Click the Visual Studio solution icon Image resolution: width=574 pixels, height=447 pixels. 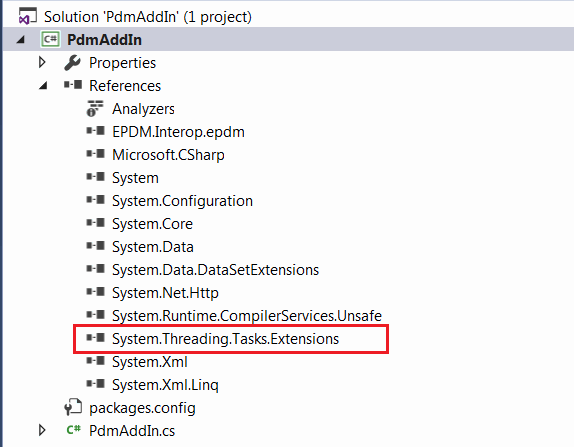(27, 16)
